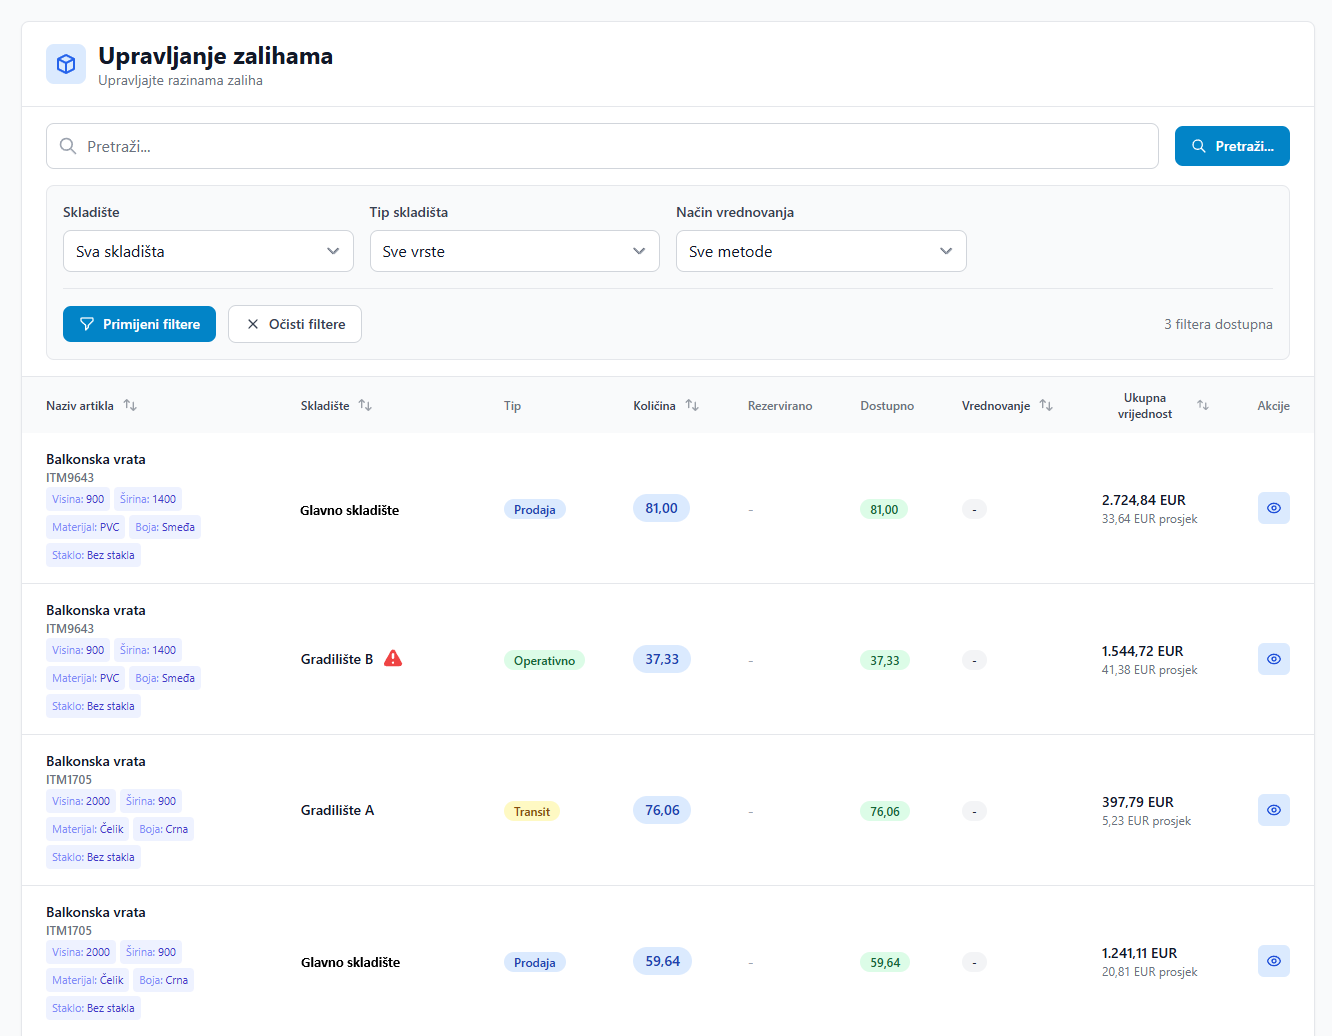Sort by Vrednovanje column arrows
Viewport: 1332px width, 1036px height.
coord(1046,405)
